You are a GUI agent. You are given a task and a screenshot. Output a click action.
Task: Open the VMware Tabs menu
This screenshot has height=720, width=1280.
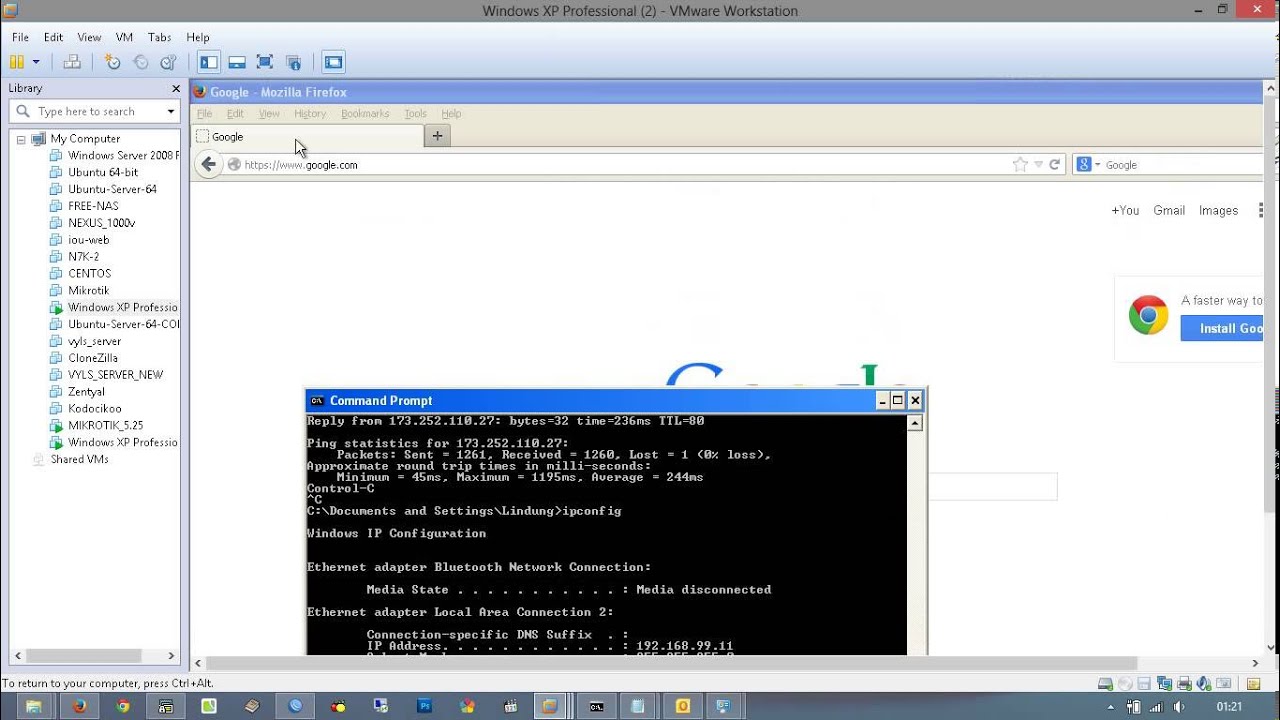pos(159,37)
